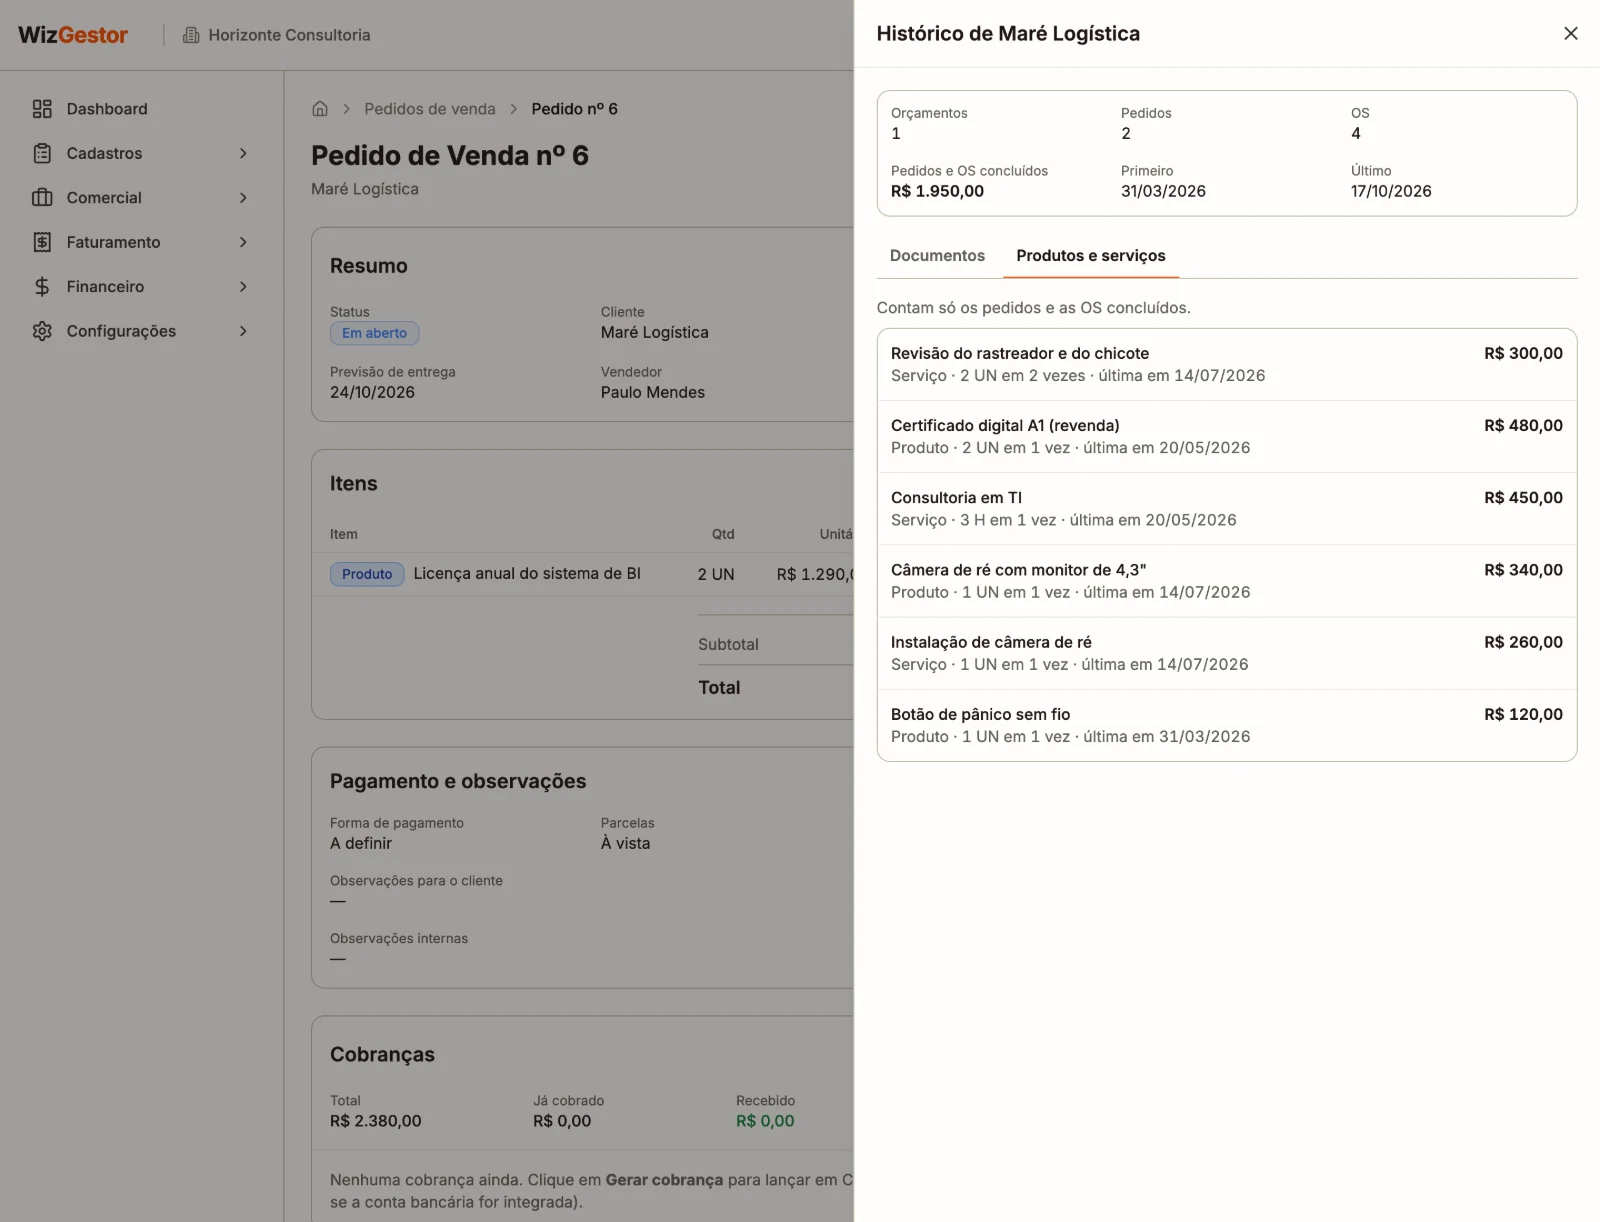
Task: Select Botão de pânico sem fio row
Action: pos(1227,725)
